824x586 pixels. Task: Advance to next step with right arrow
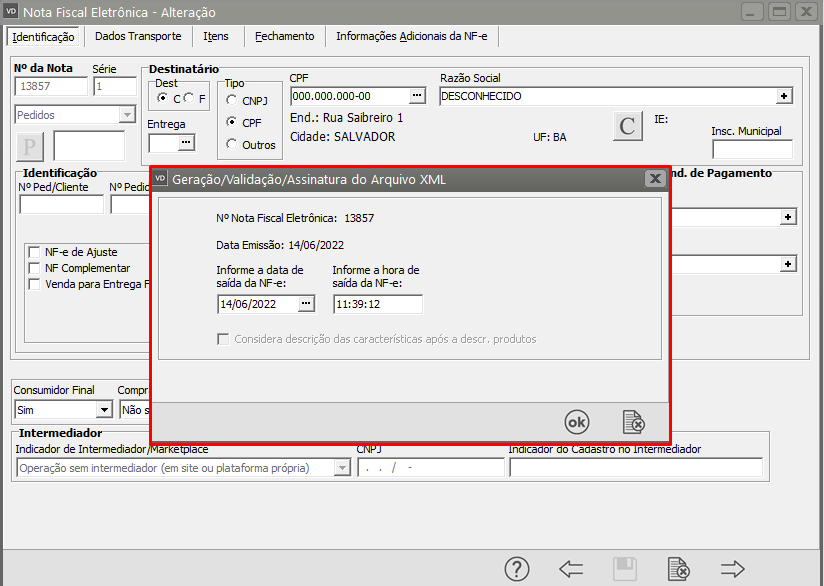[x=733, y=569]
